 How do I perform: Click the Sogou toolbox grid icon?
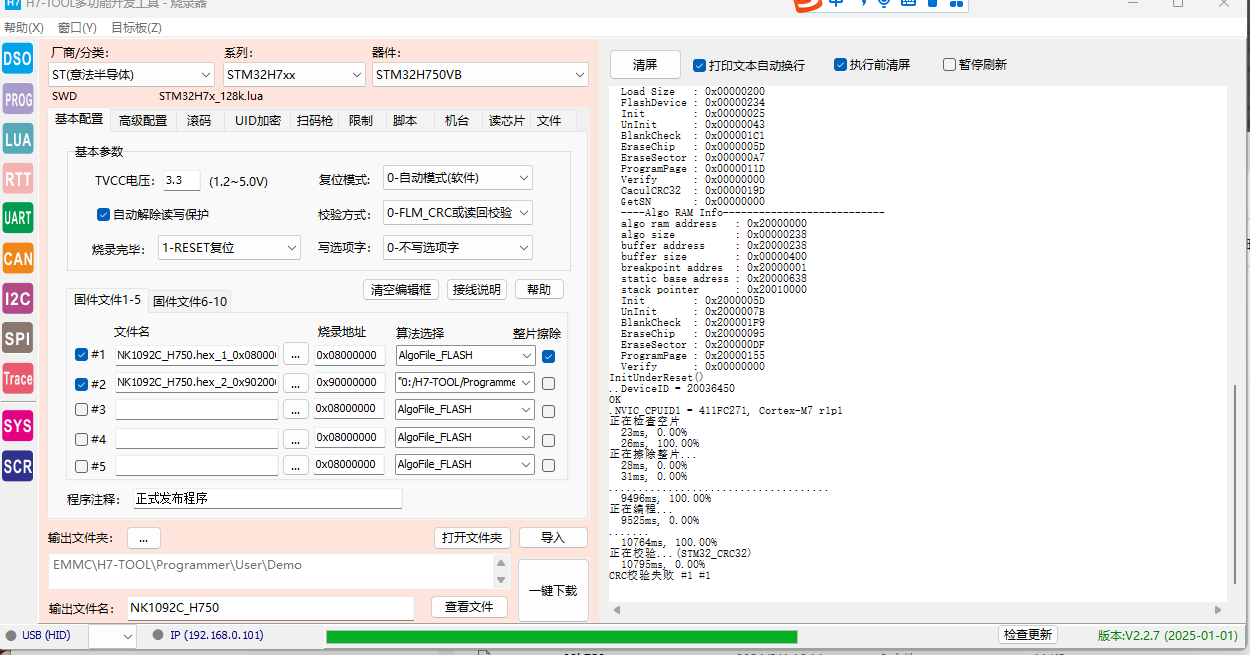[957, 4]
